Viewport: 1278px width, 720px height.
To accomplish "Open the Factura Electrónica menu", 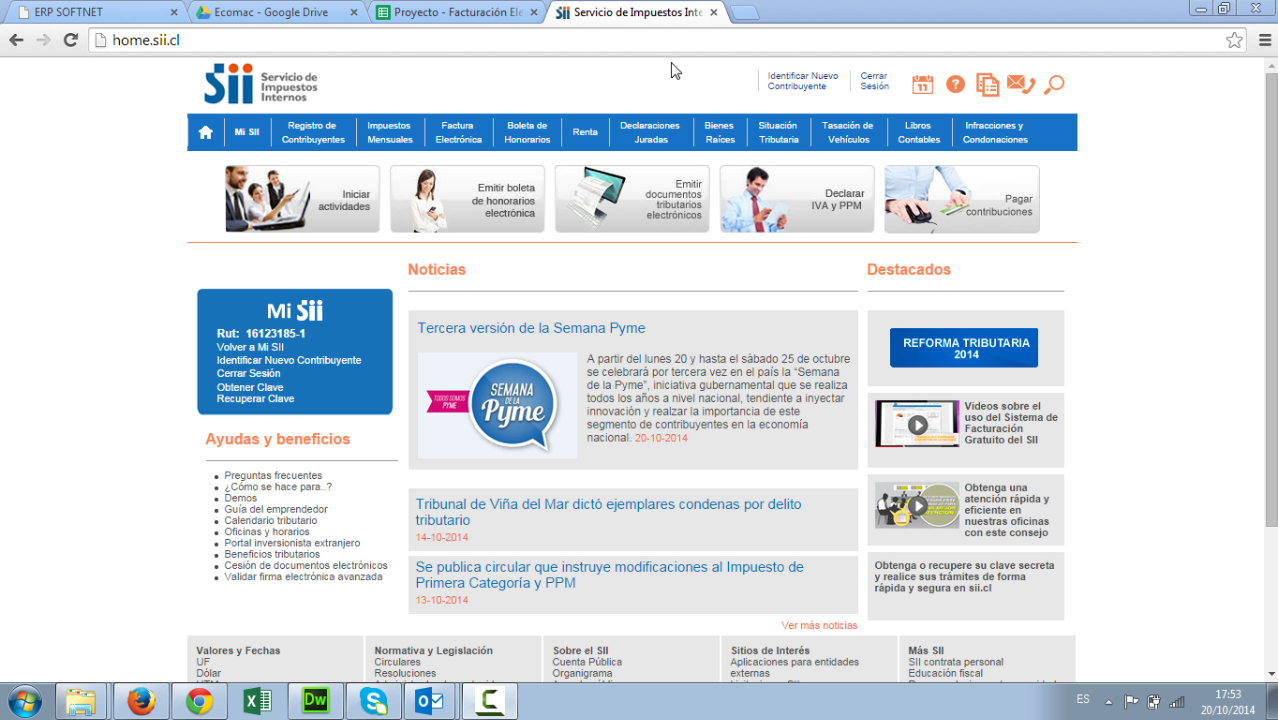I will (458, 132).
